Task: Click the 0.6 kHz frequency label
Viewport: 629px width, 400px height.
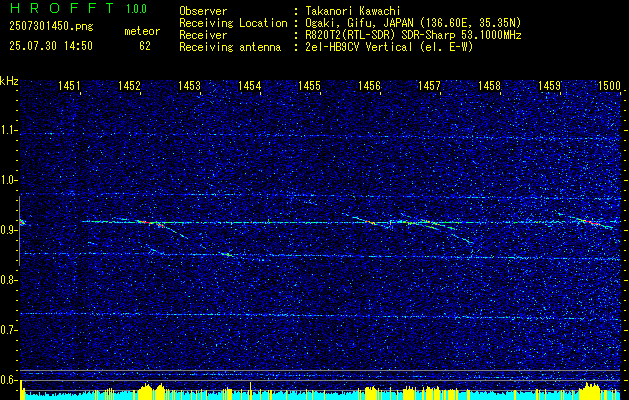Action: [8, 380]
